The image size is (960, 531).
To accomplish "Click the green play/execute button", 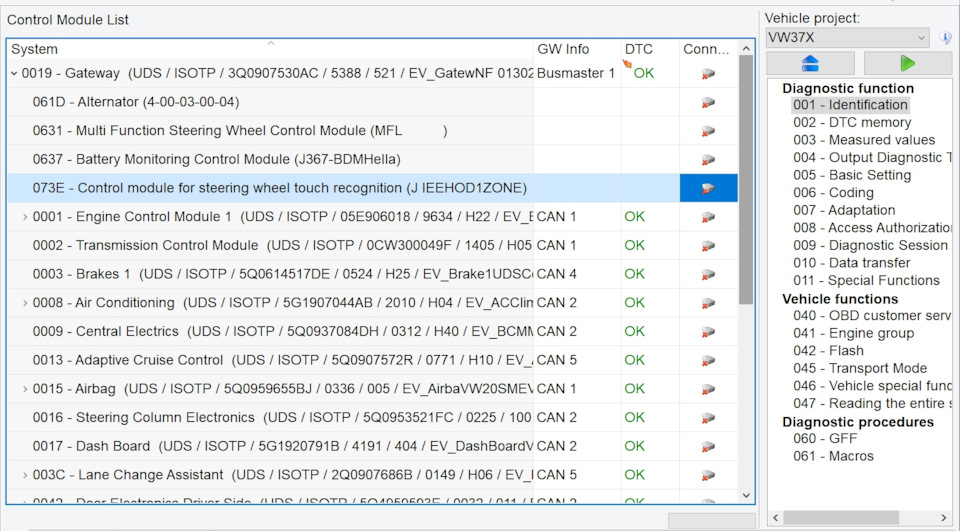I will [907, 62].
